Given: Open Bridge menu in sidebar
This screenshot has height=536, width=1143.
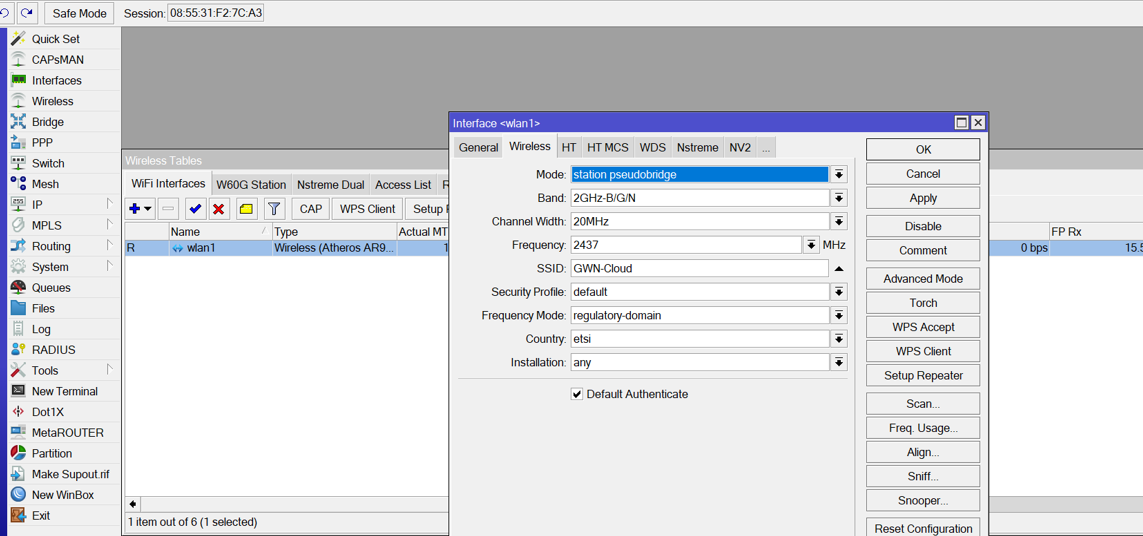Looking at the screenshot, I should pyautogui.click(x=47, y=122).
